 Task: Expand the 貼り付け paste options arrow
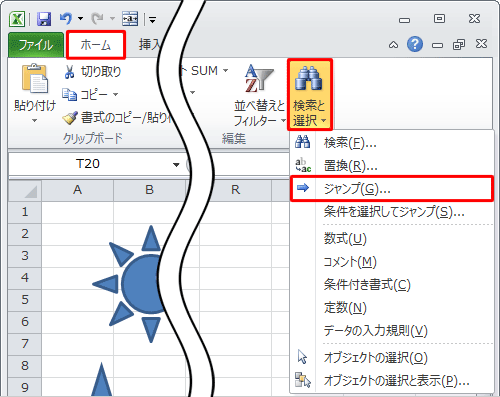coord(35,121)
